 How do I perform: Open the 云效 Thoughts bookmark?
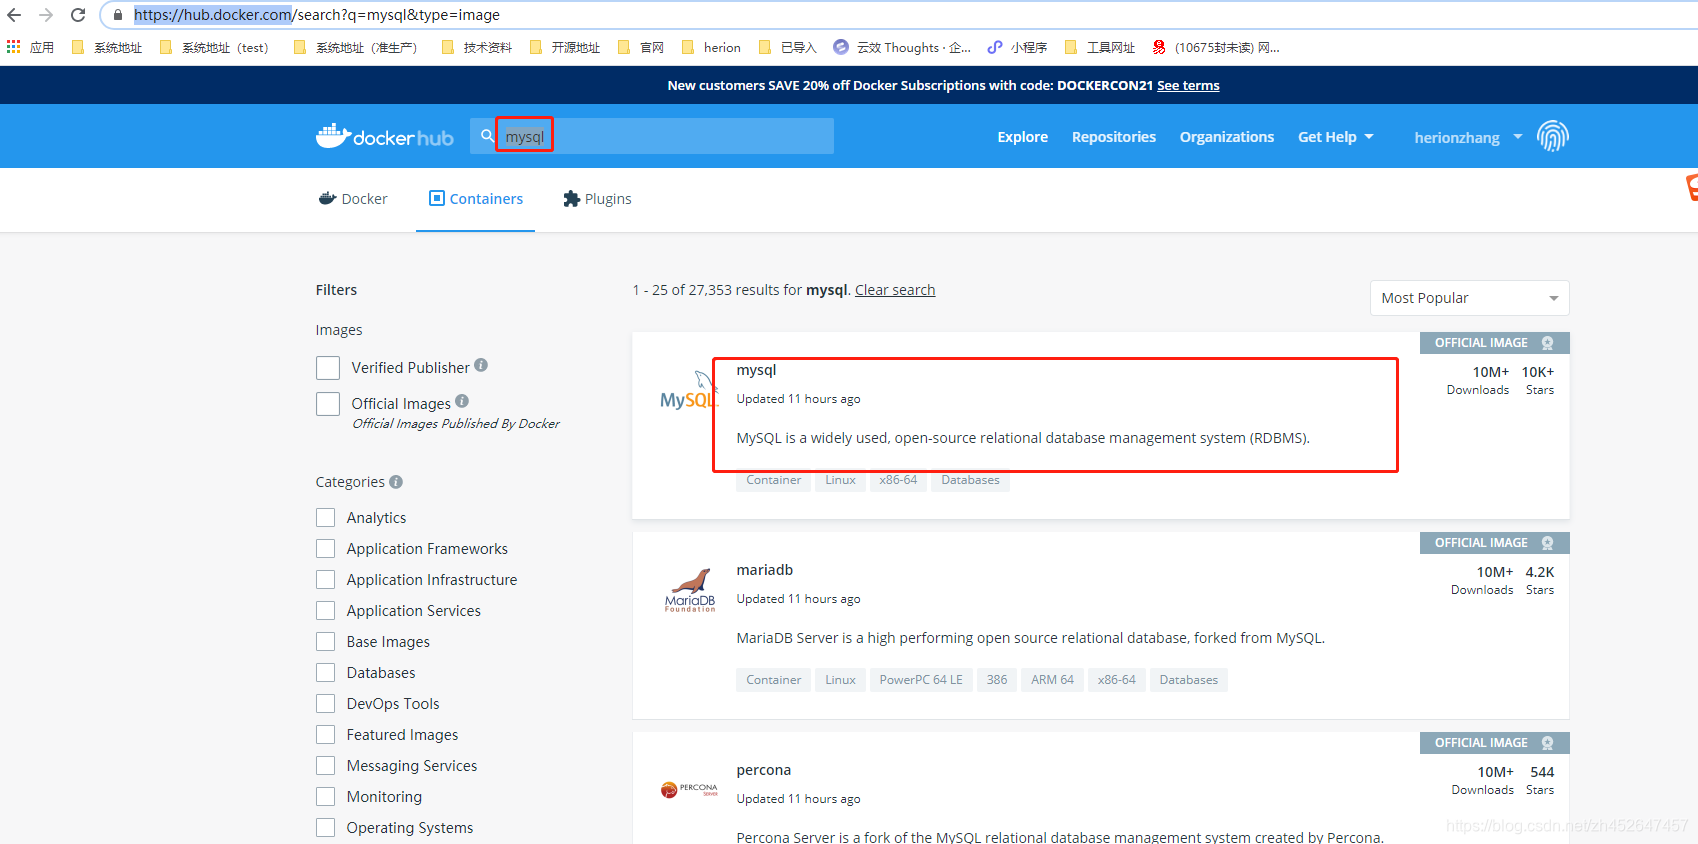(x=902, y=47)
